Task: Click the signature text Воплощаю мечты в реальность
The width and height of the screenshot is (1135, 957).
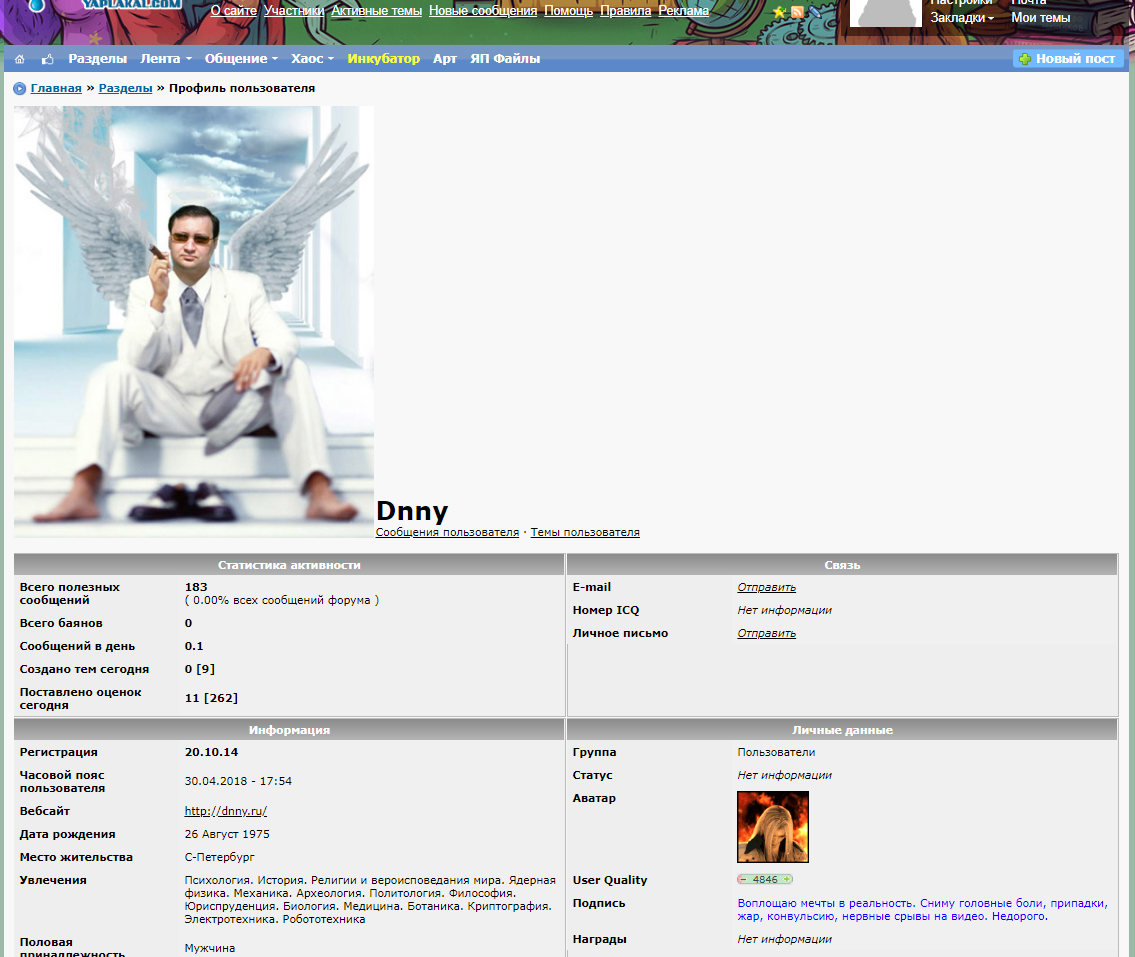Action: (x=827, y=903)
